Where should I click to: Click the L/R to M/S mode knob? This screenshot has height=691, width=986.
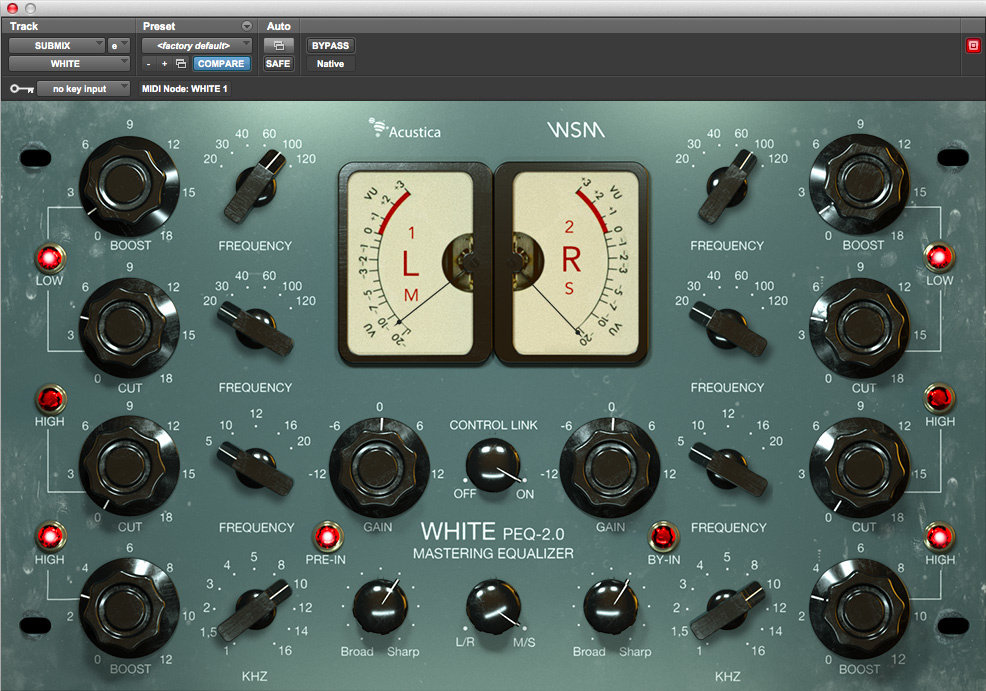click(494, 607)
